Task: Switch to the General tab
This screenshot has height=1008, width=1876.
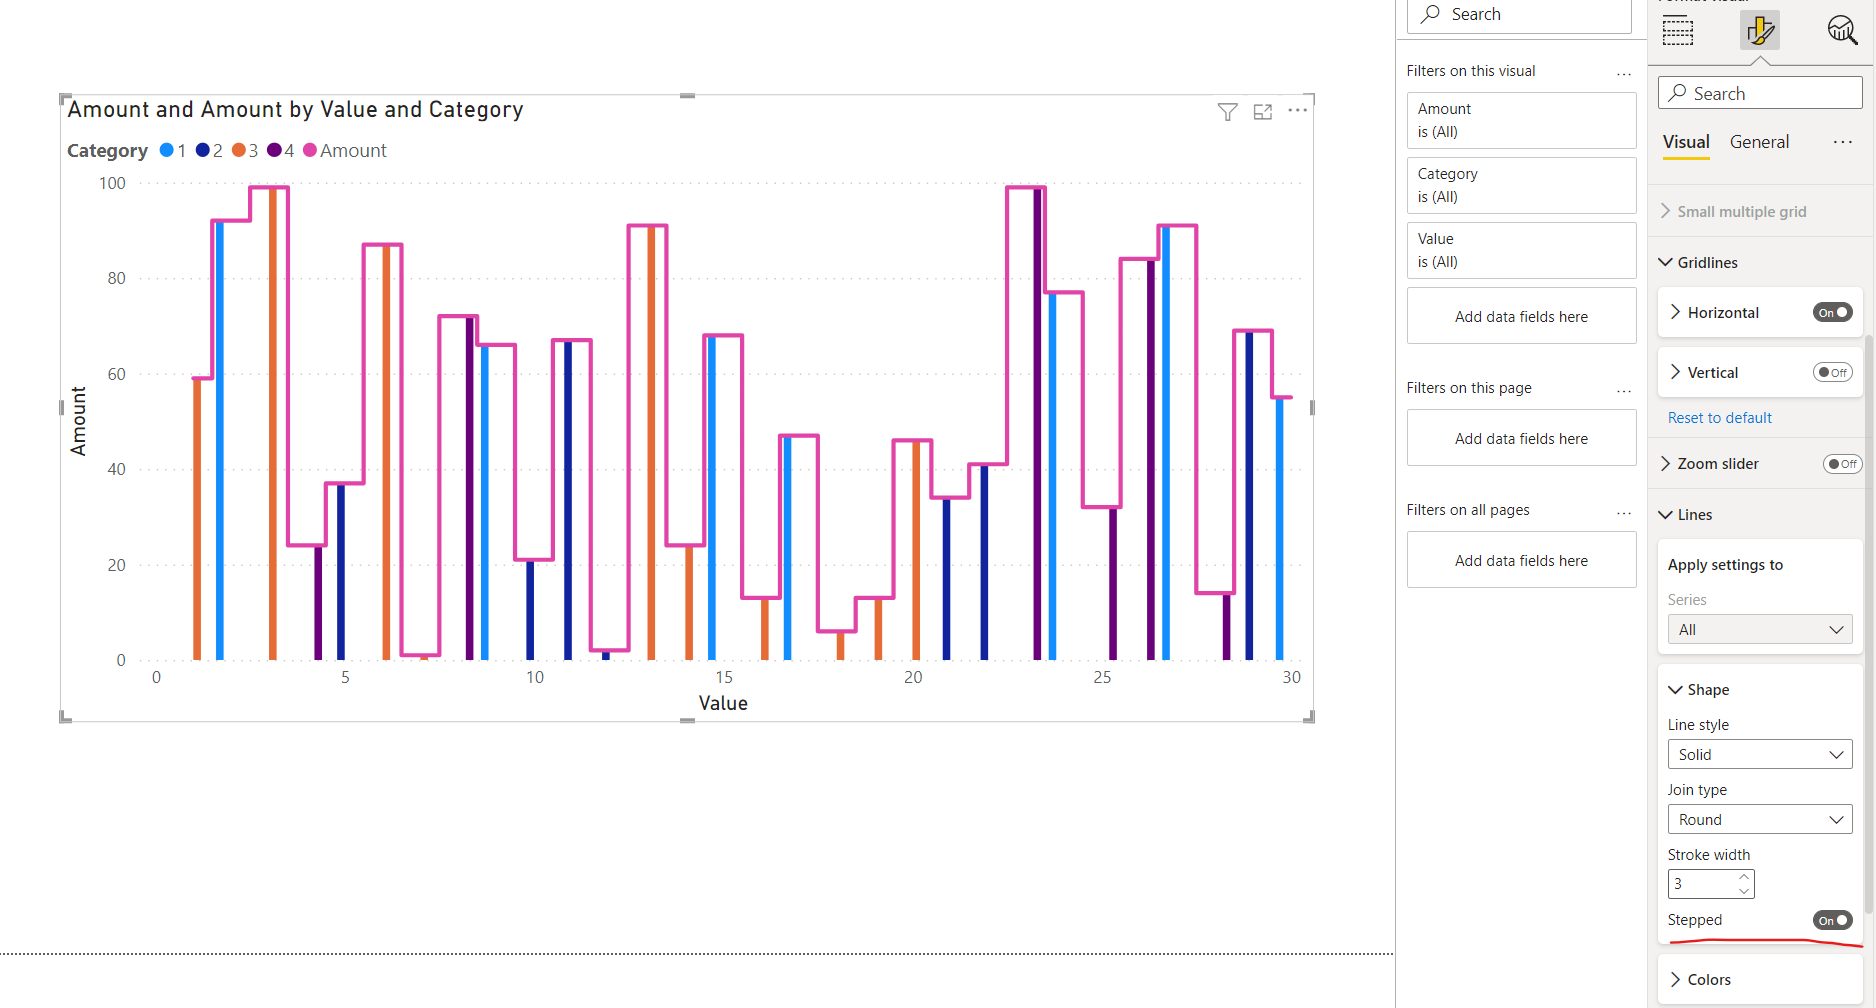Action: click(1759, 142)
